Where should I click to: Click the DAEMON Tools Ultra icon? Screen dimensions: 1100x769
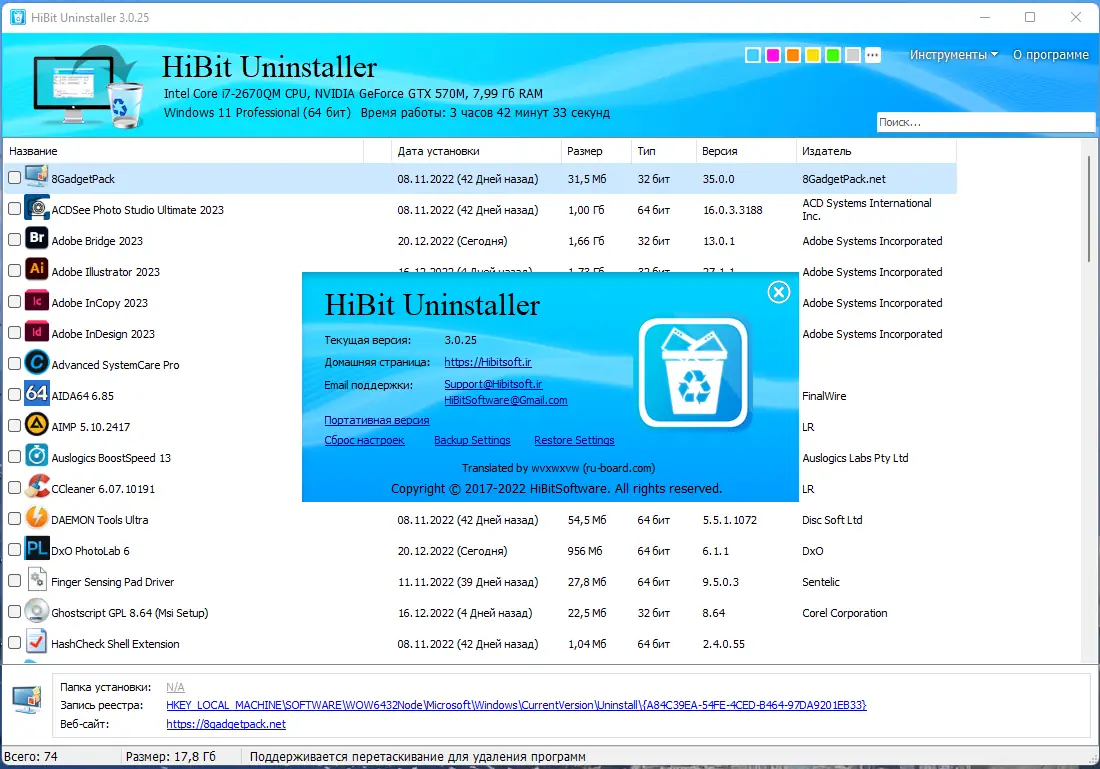pyautogui.click(x=37, y=519)
